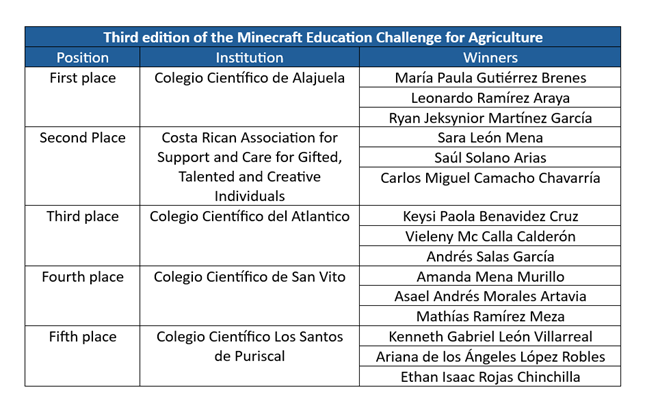Select the Institution column header
The width and height of the screenshot is (645, 400).
point(250,57)
